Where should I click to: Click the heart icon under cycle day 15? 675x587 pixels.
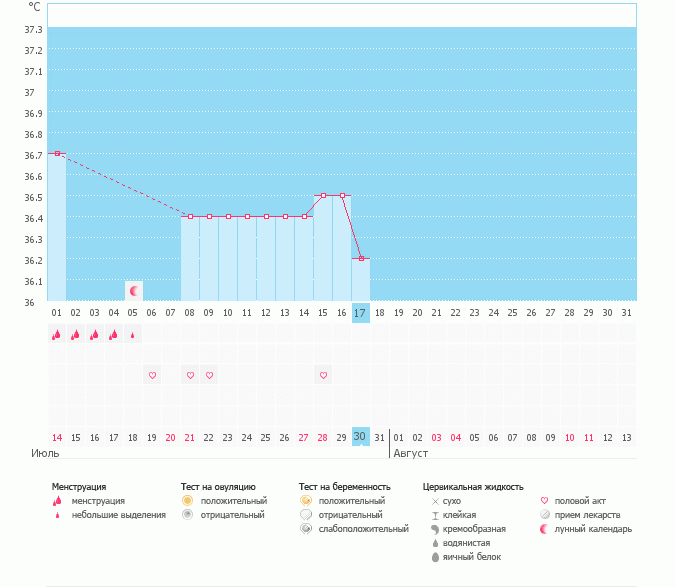tap(323, 375)
